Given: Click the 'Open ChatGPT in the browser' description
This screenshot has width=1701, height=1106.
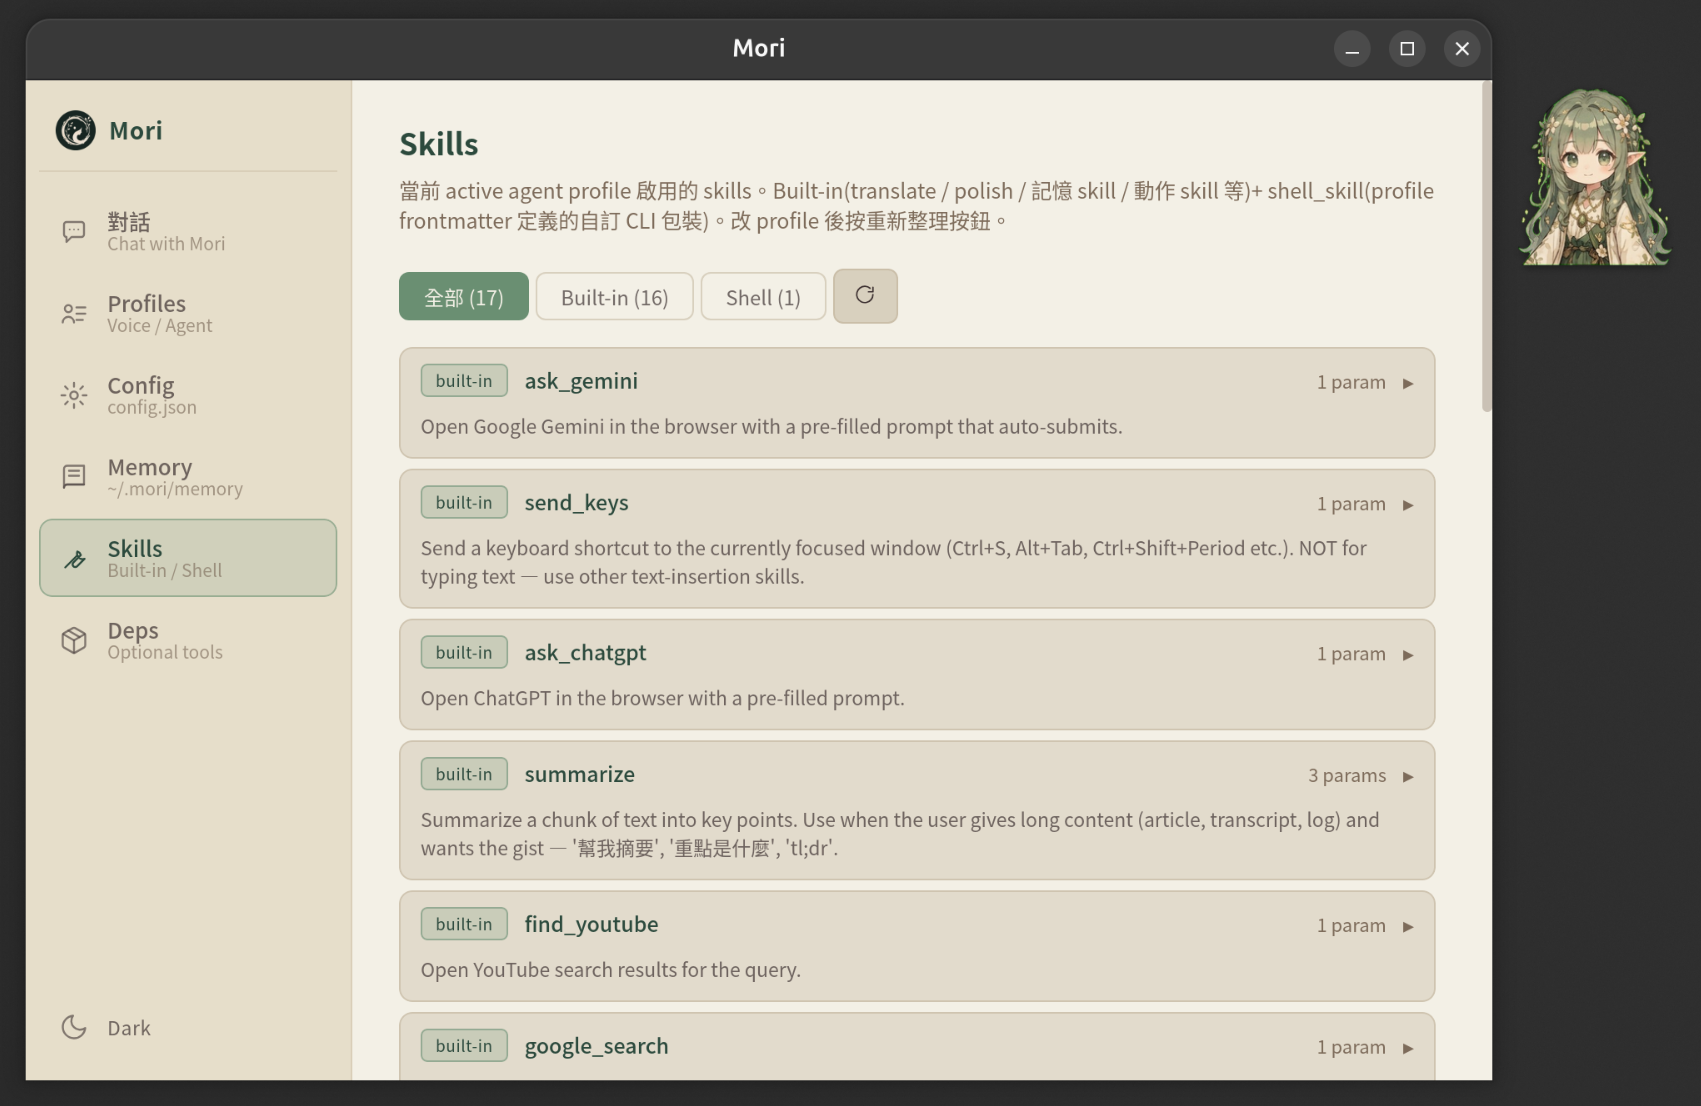Looking at the screenshot, I should pyautogui.click(x=662, y=699).
